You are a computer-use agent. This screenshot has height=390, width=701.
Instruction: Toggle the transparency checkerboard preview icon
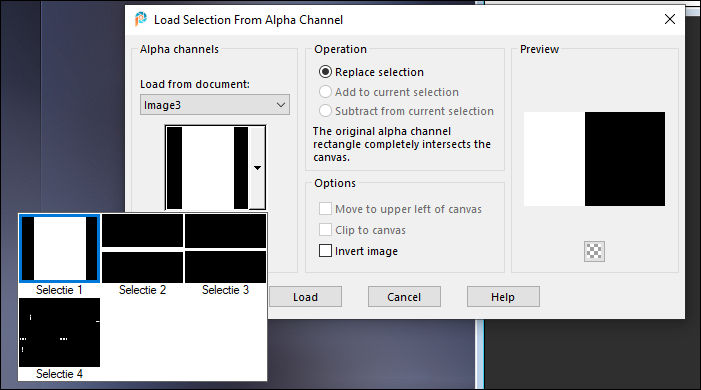coord(594,251)
